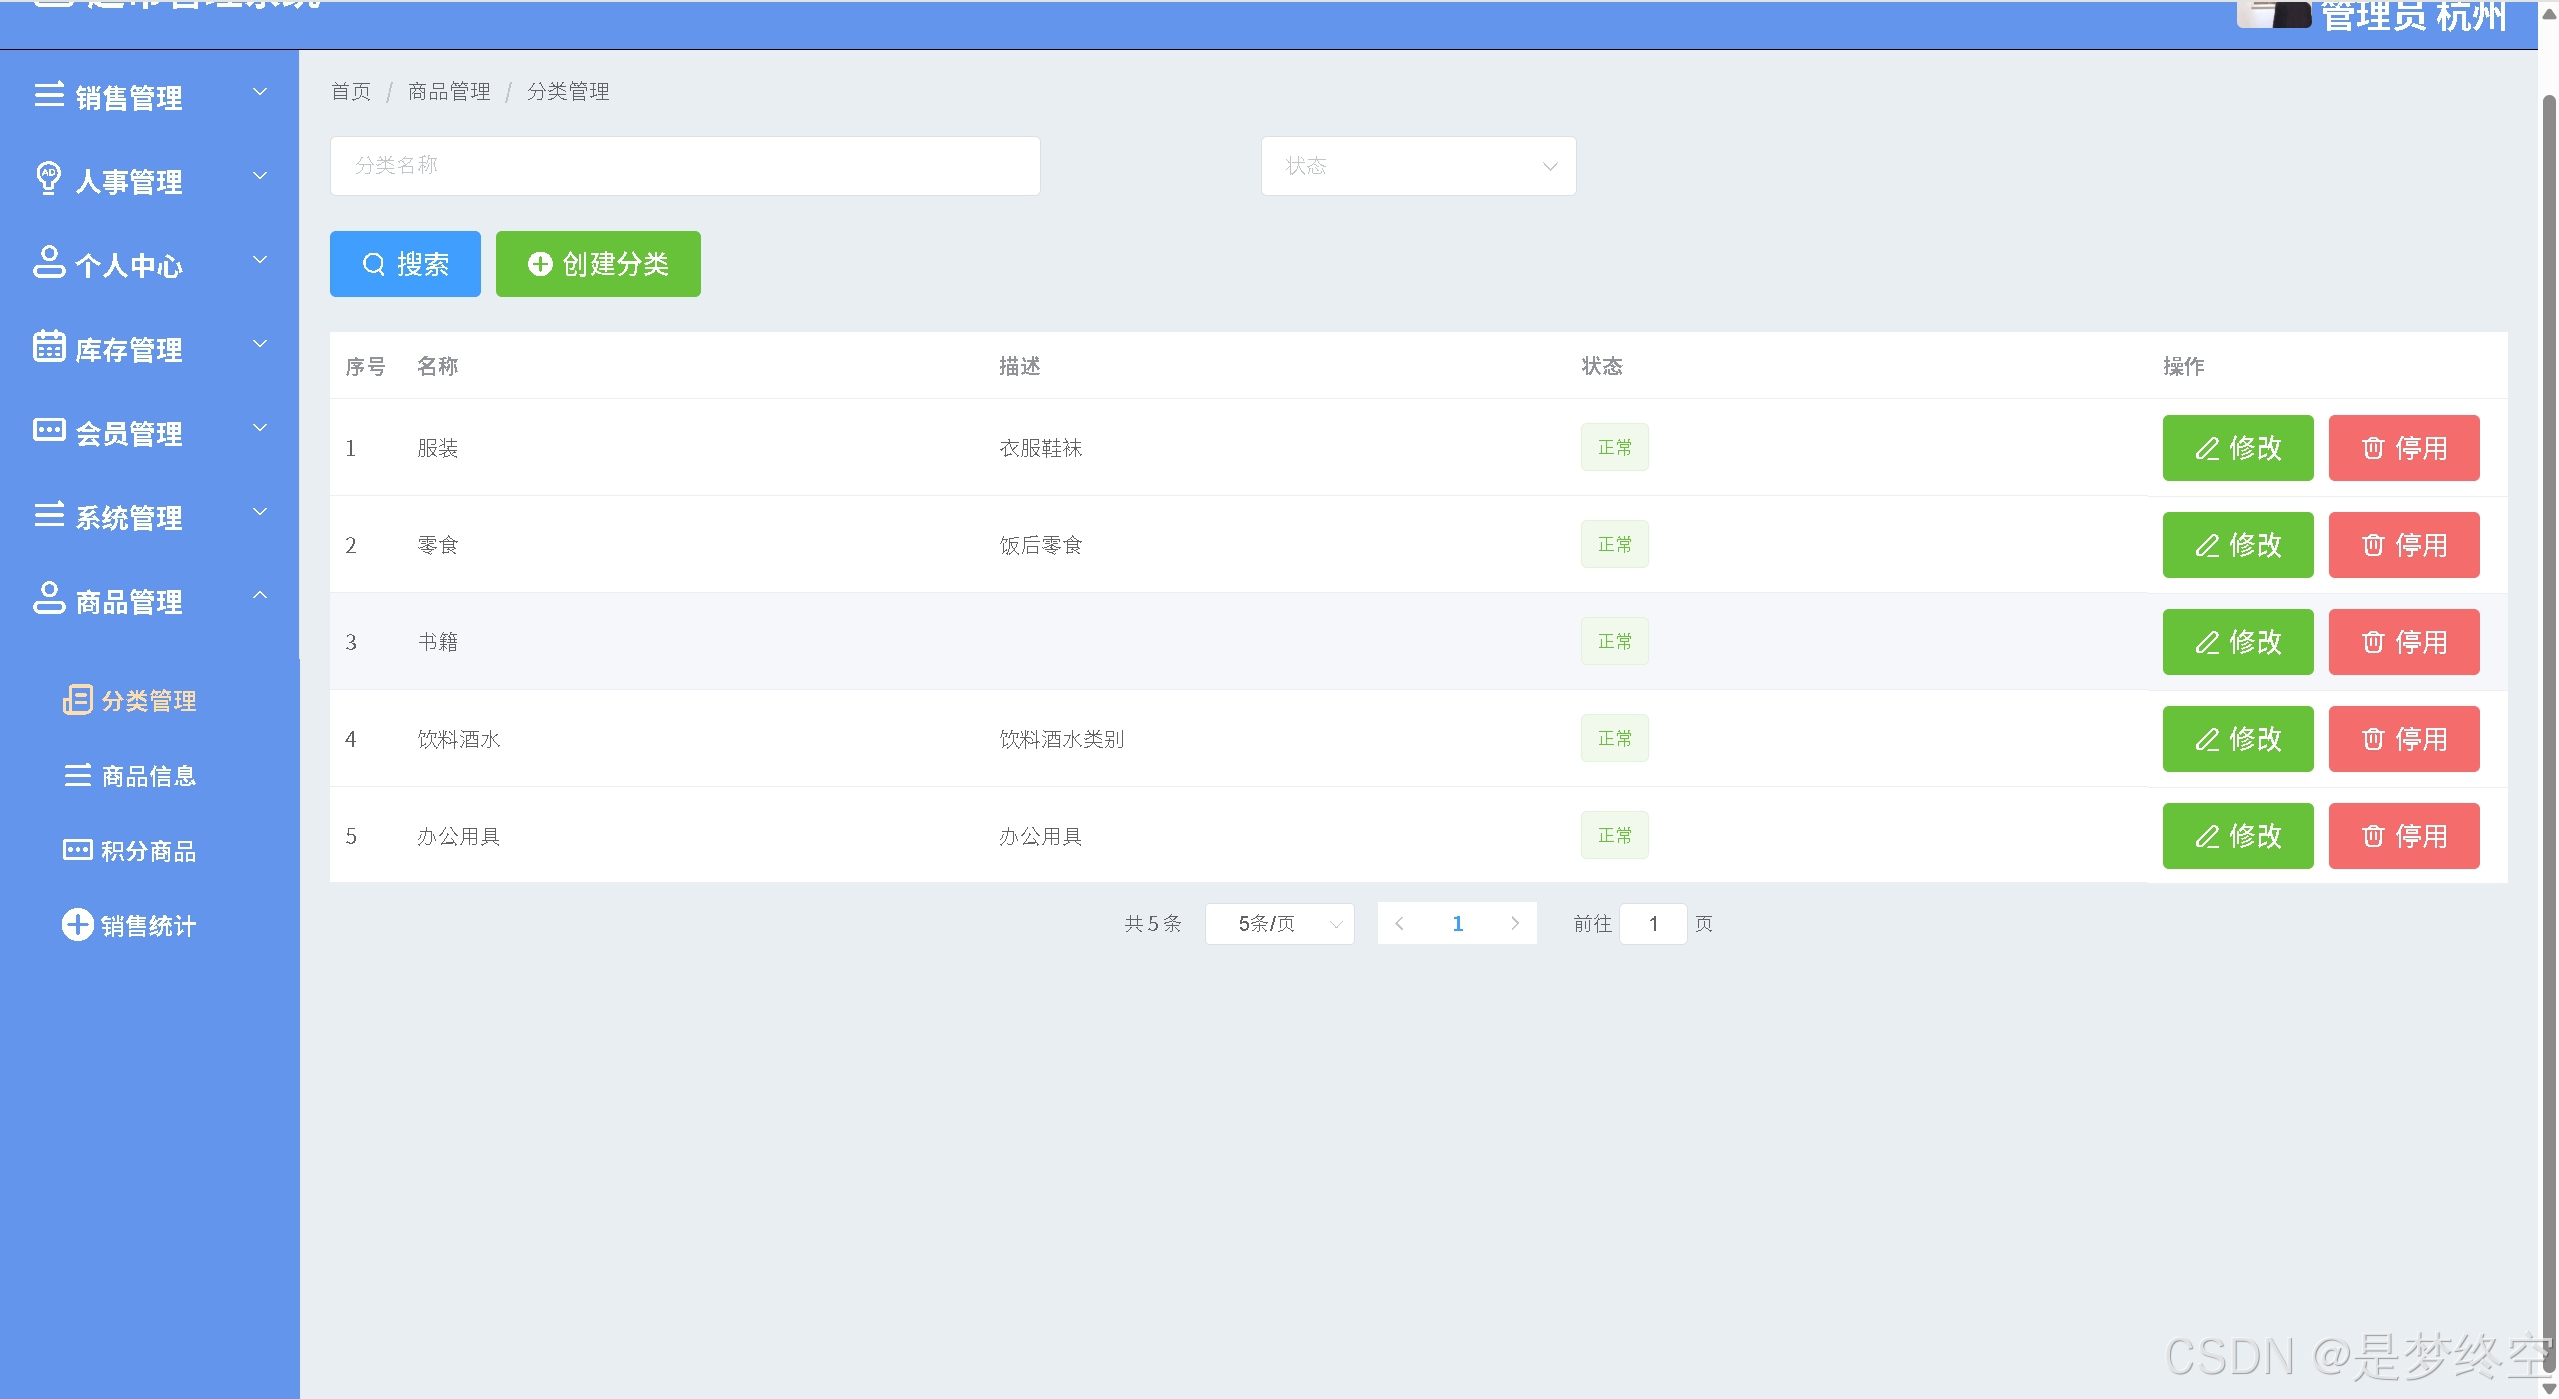Click the calendar icon beside 库存管理
This screenshot has width=2559, height=1399.
(49, 346)
